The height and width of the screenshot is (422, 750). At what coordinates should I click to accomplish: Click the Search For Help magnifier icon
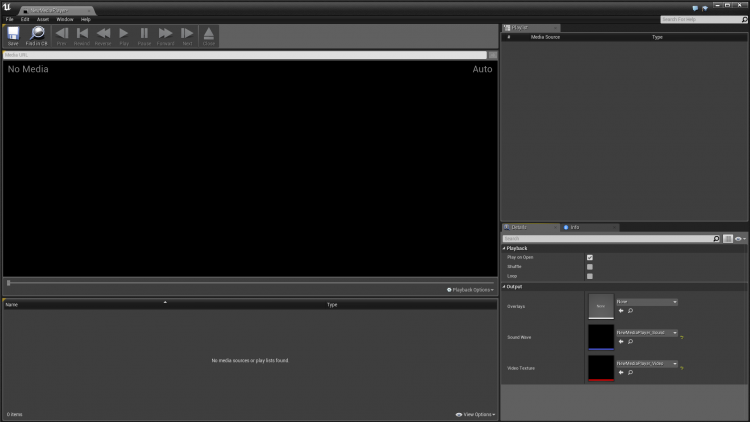744,19
